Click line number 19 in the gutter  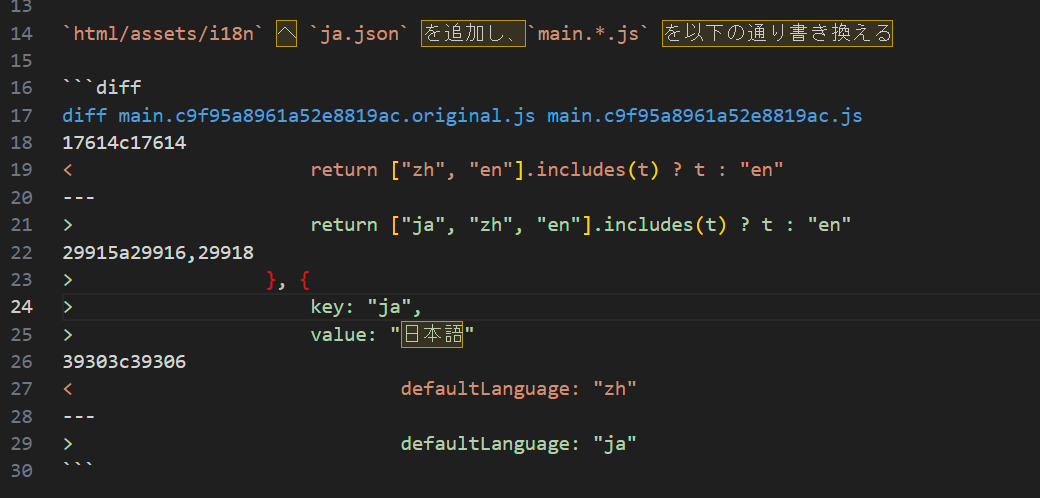point(22,170)
